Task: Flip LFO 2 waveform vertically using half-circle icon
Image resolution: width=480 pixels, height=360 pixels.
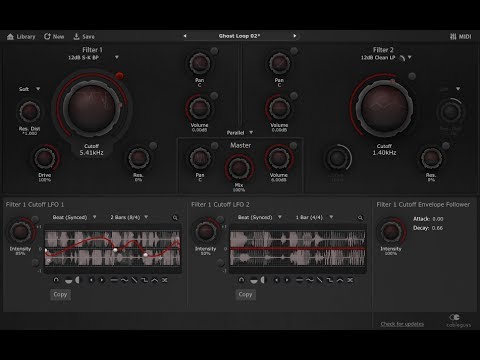Action: 254,280
